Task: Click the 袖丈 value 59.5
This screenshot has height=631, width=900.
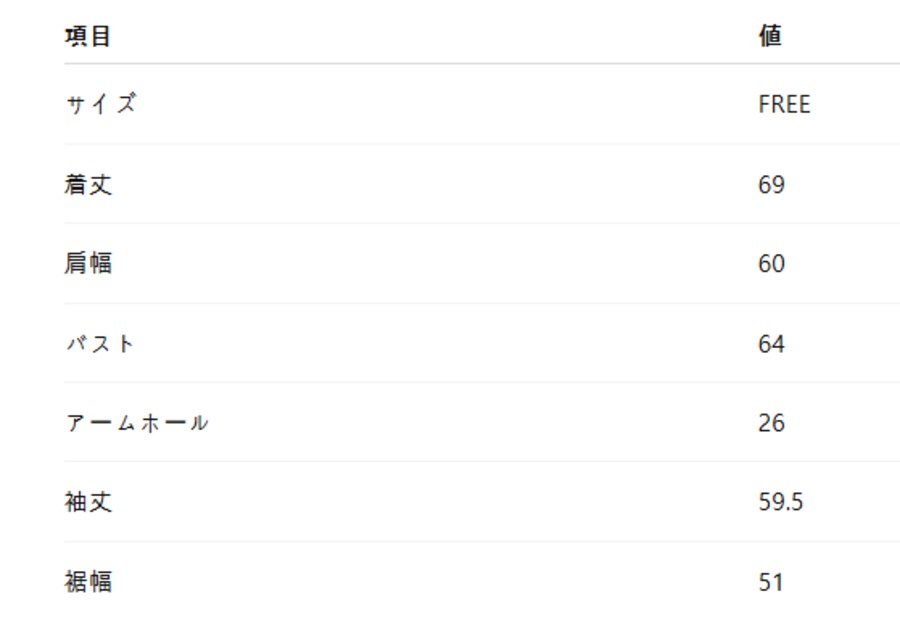Action: point(780,502)
